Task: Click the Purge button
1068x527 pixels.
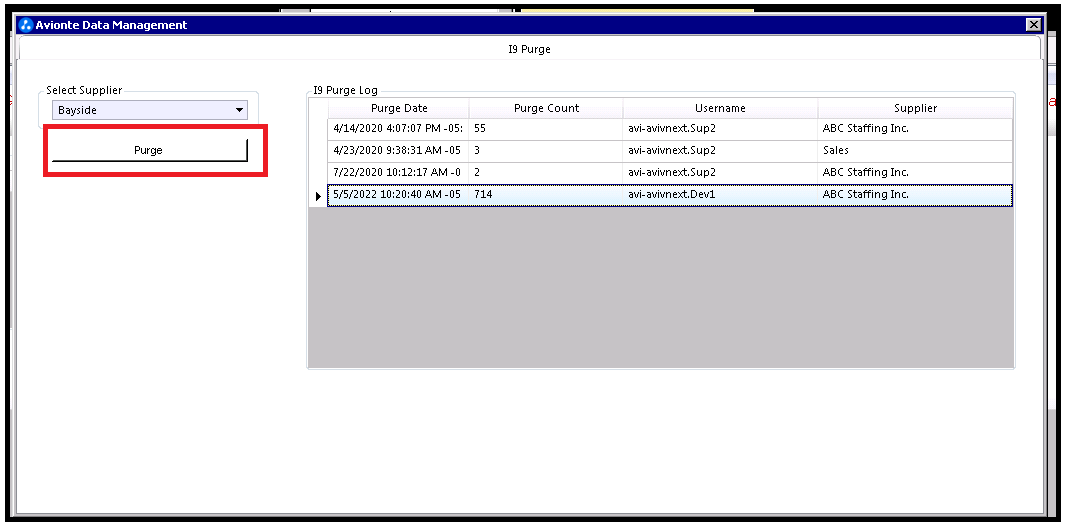Action: (x=150, y=150)
